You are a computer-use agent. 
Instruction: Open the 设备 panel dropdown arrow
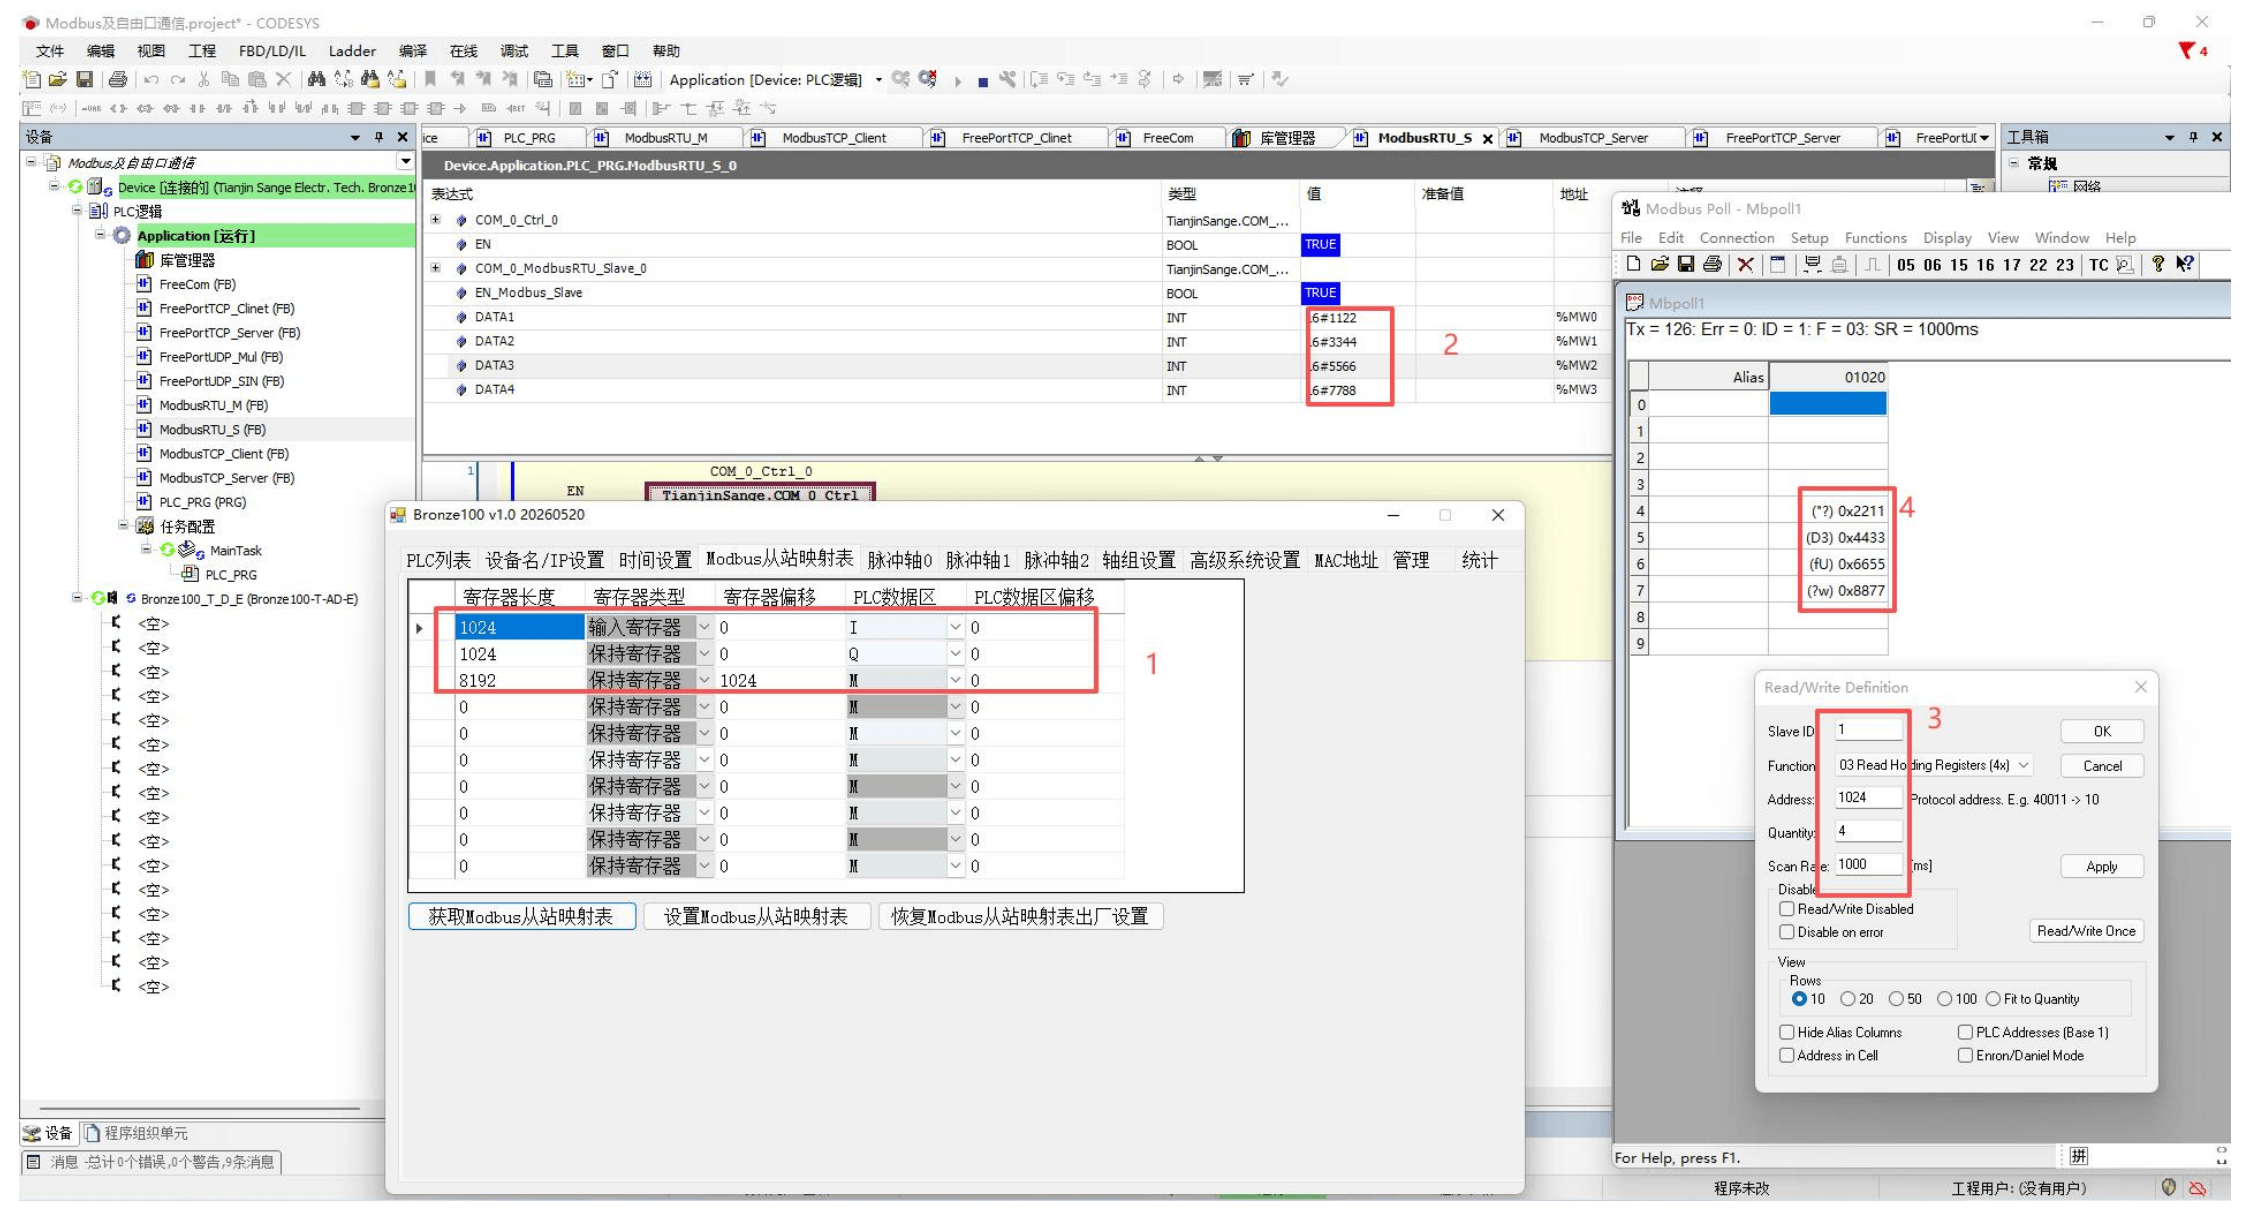pyautogui.click(x=355, y=137)
